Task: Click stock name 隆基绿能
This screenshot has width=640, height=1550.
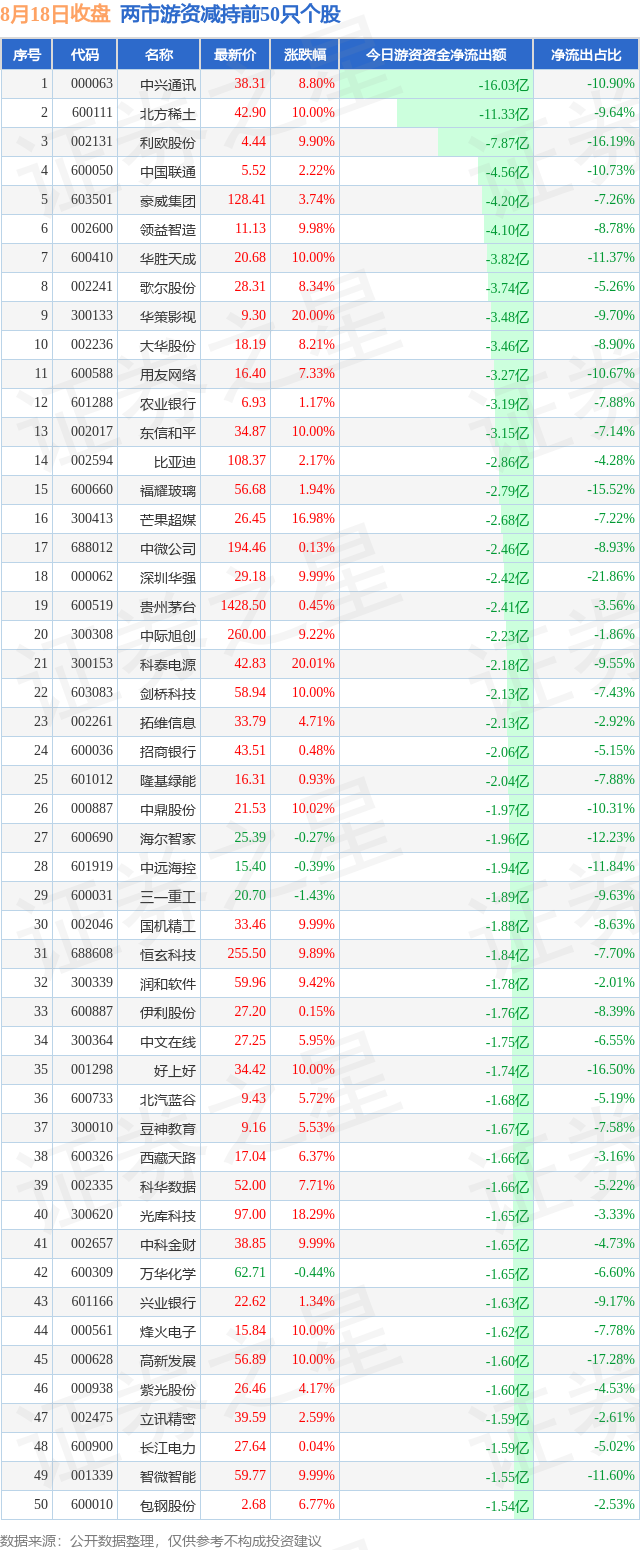Action: tap(168, 781)
